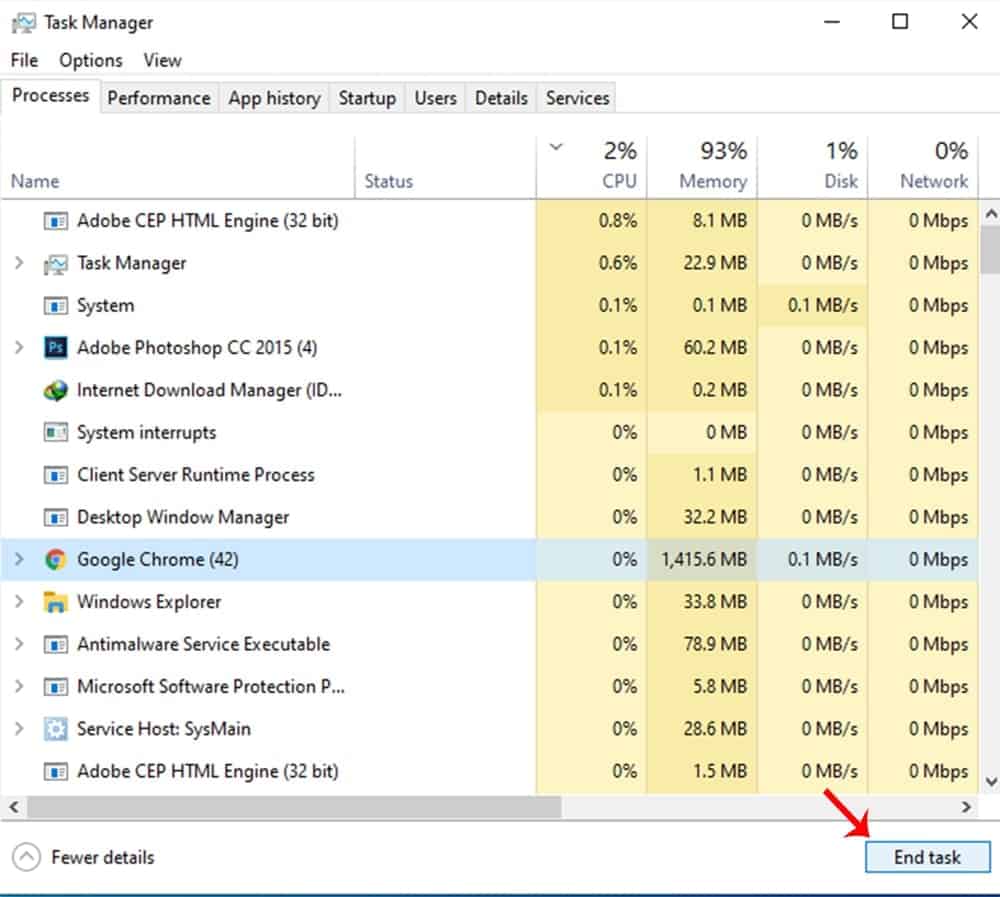
Task: Select the System interrupts row text
Action: click(x=147, y=433)
